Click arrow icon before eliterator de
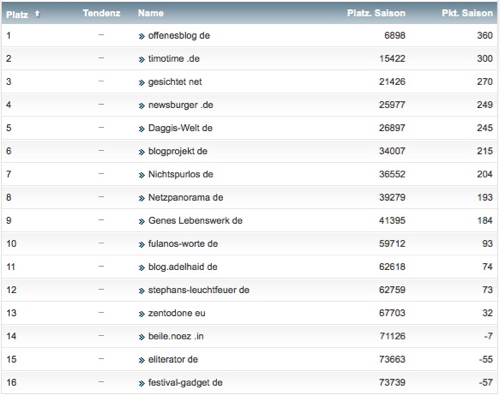 (x=142, y=360)
